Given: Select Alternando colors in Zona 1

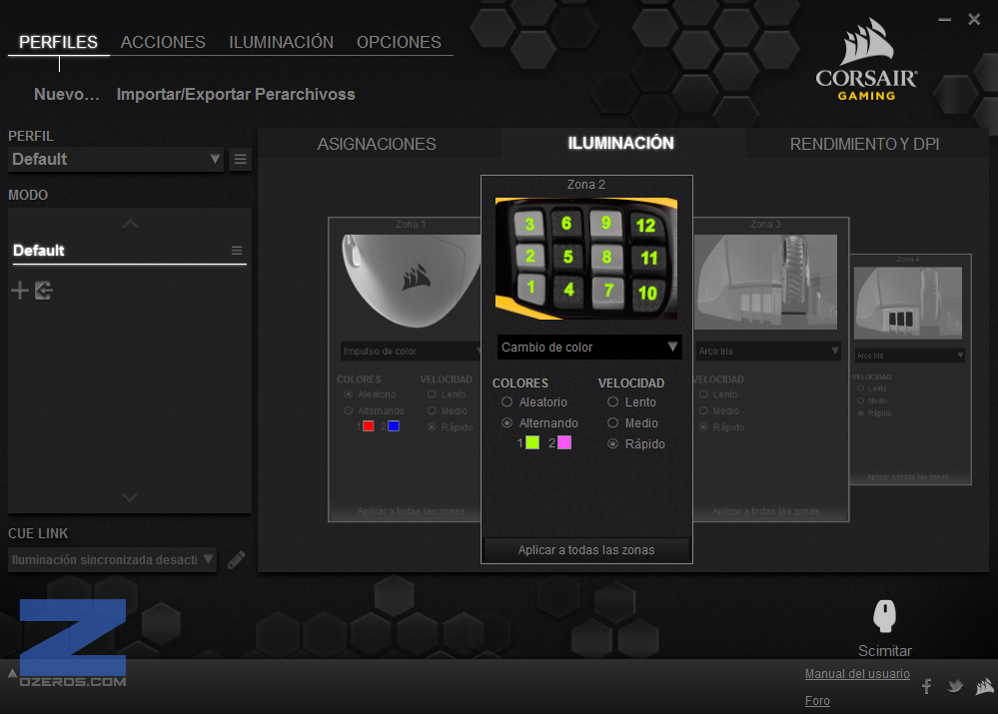Looking at the screenshot, I should pyautogui.click(x=348, y=411).
